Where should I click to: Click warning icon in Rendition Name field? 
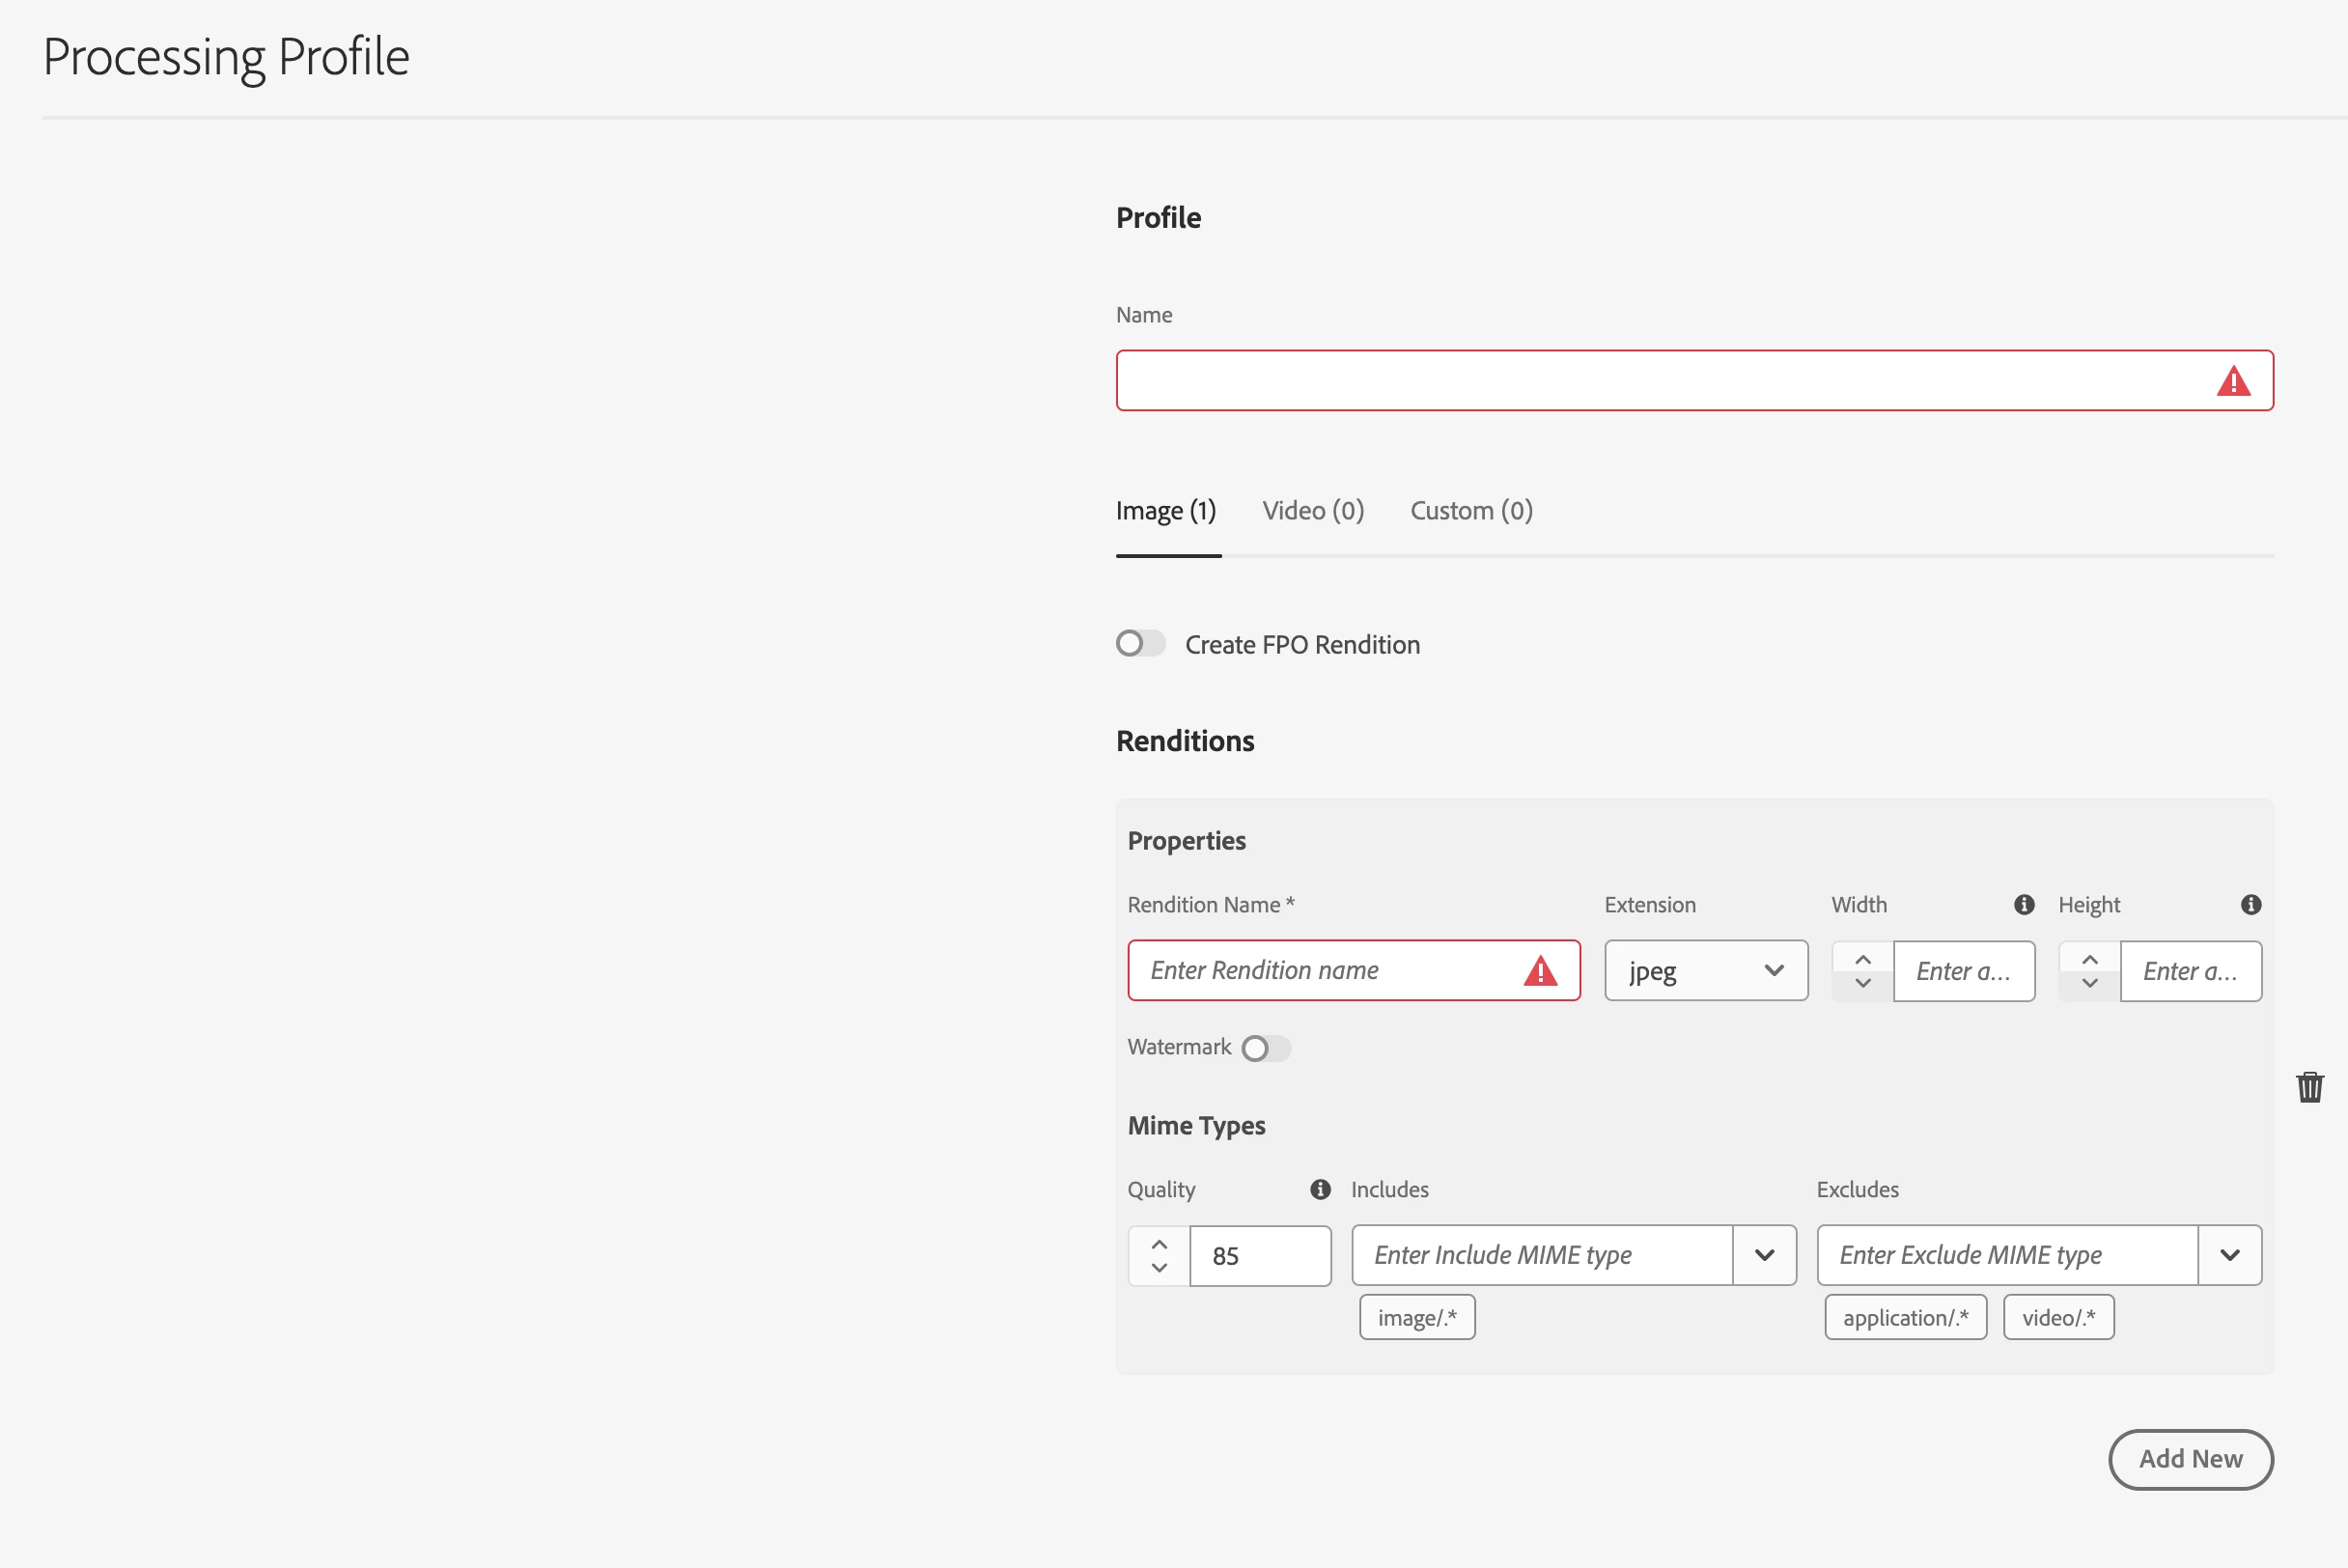pyautogui.click(x=1540, y=971)
